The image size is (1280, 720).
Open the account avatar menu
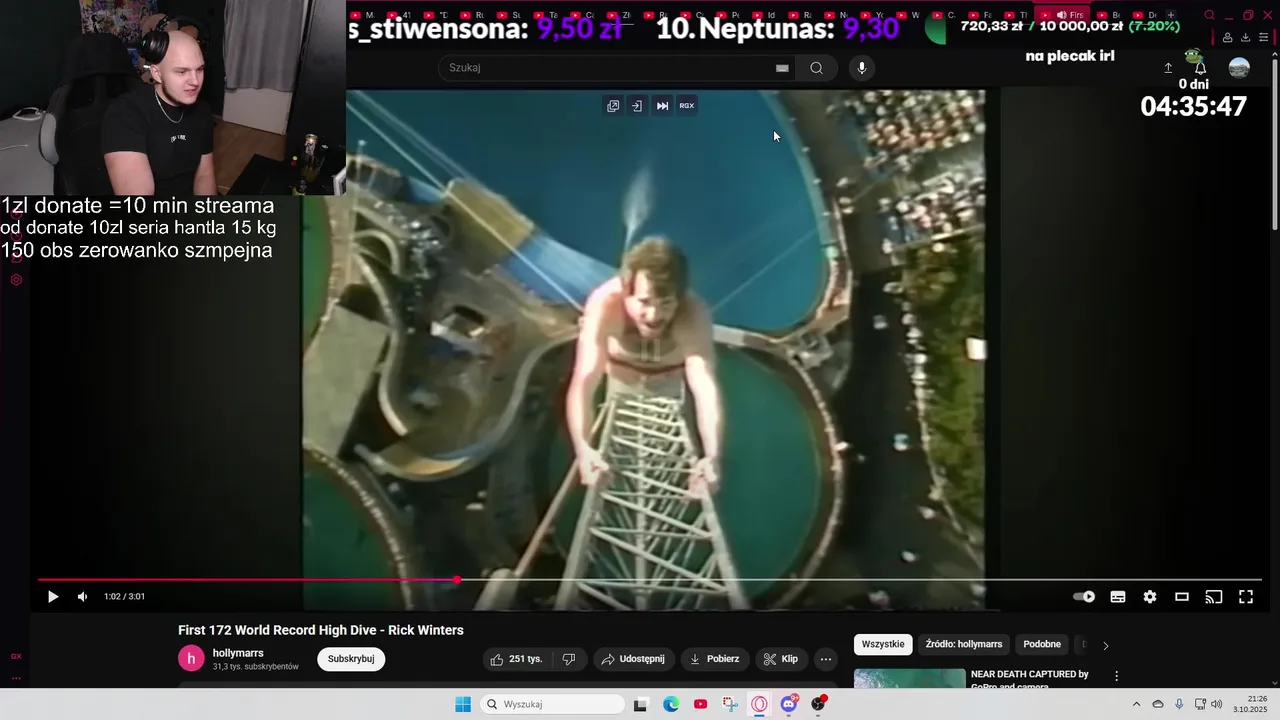tap(1239, 68)
